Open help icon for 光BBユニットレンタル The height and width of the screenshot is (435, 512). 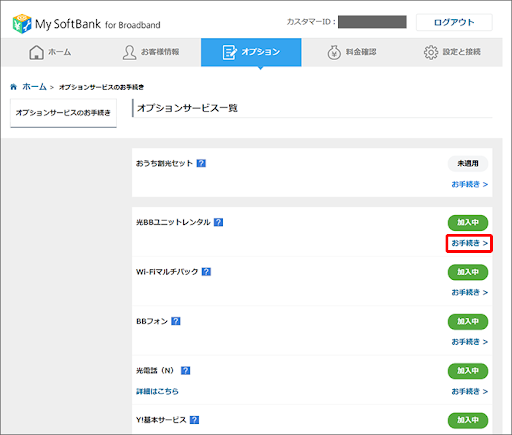[x=218, y=222]
